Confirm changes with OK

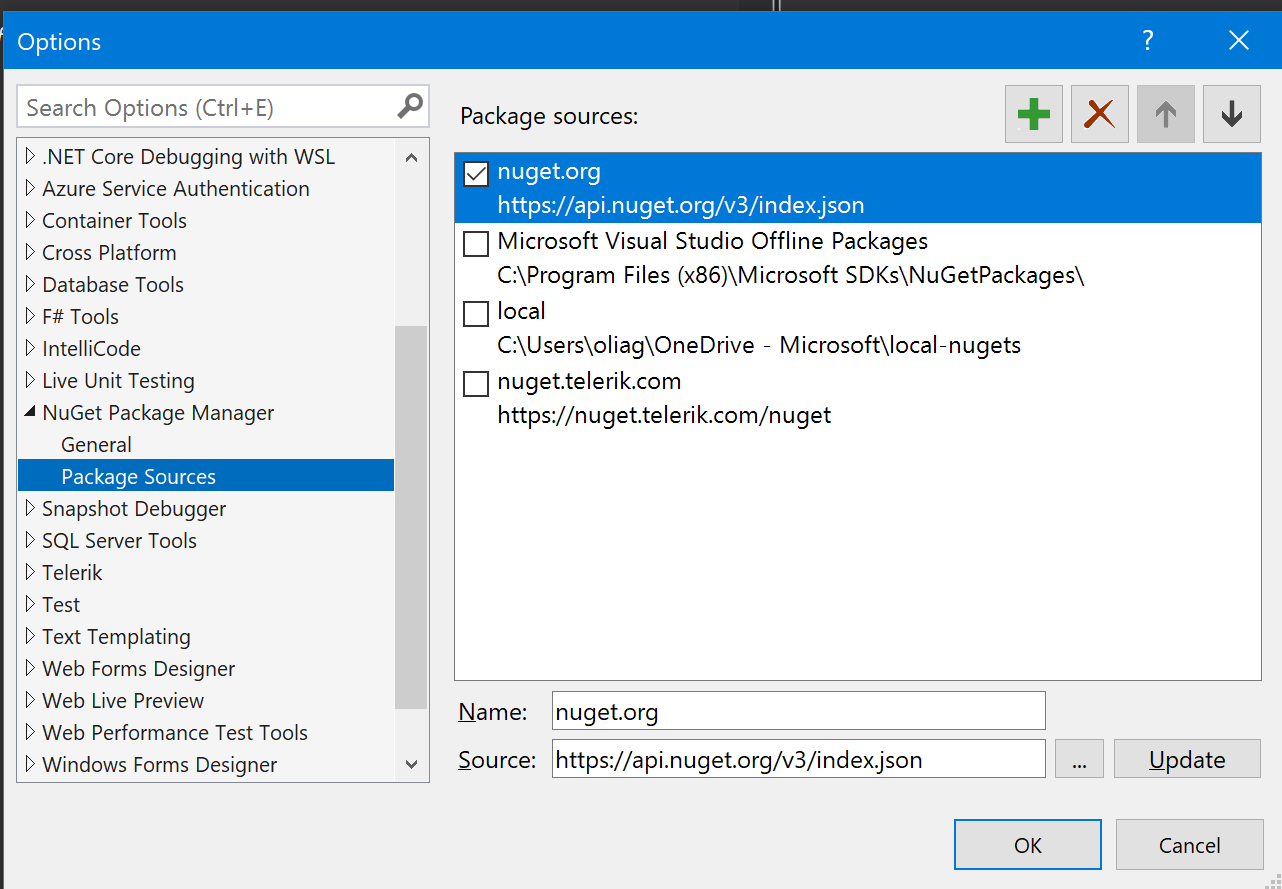pyautogui.click(x=1027, y=844)
